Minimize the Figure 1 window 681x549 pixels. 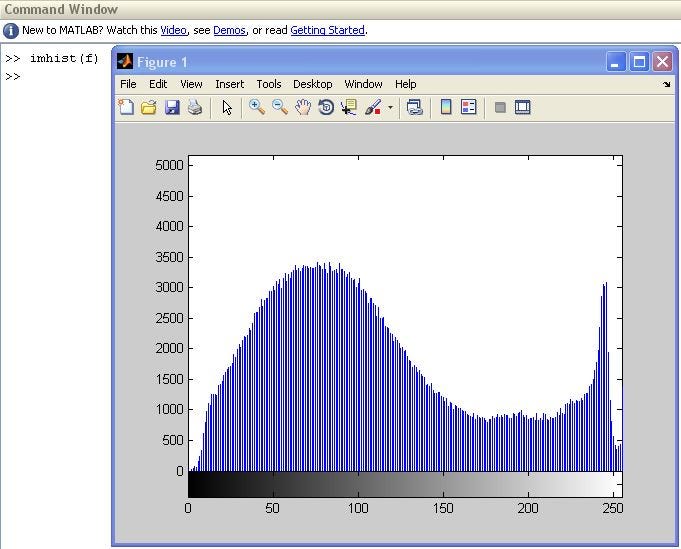tap(616, 62)
